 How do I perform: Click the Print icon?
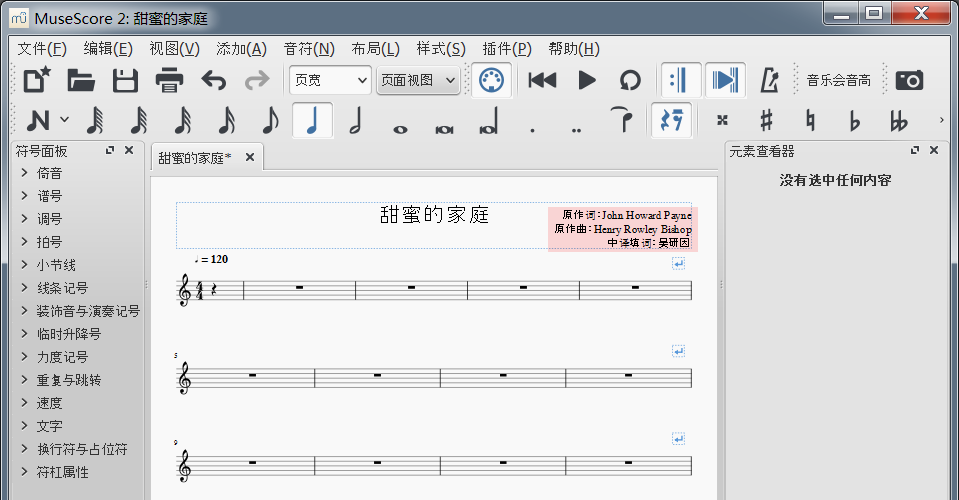pos(169,81)
